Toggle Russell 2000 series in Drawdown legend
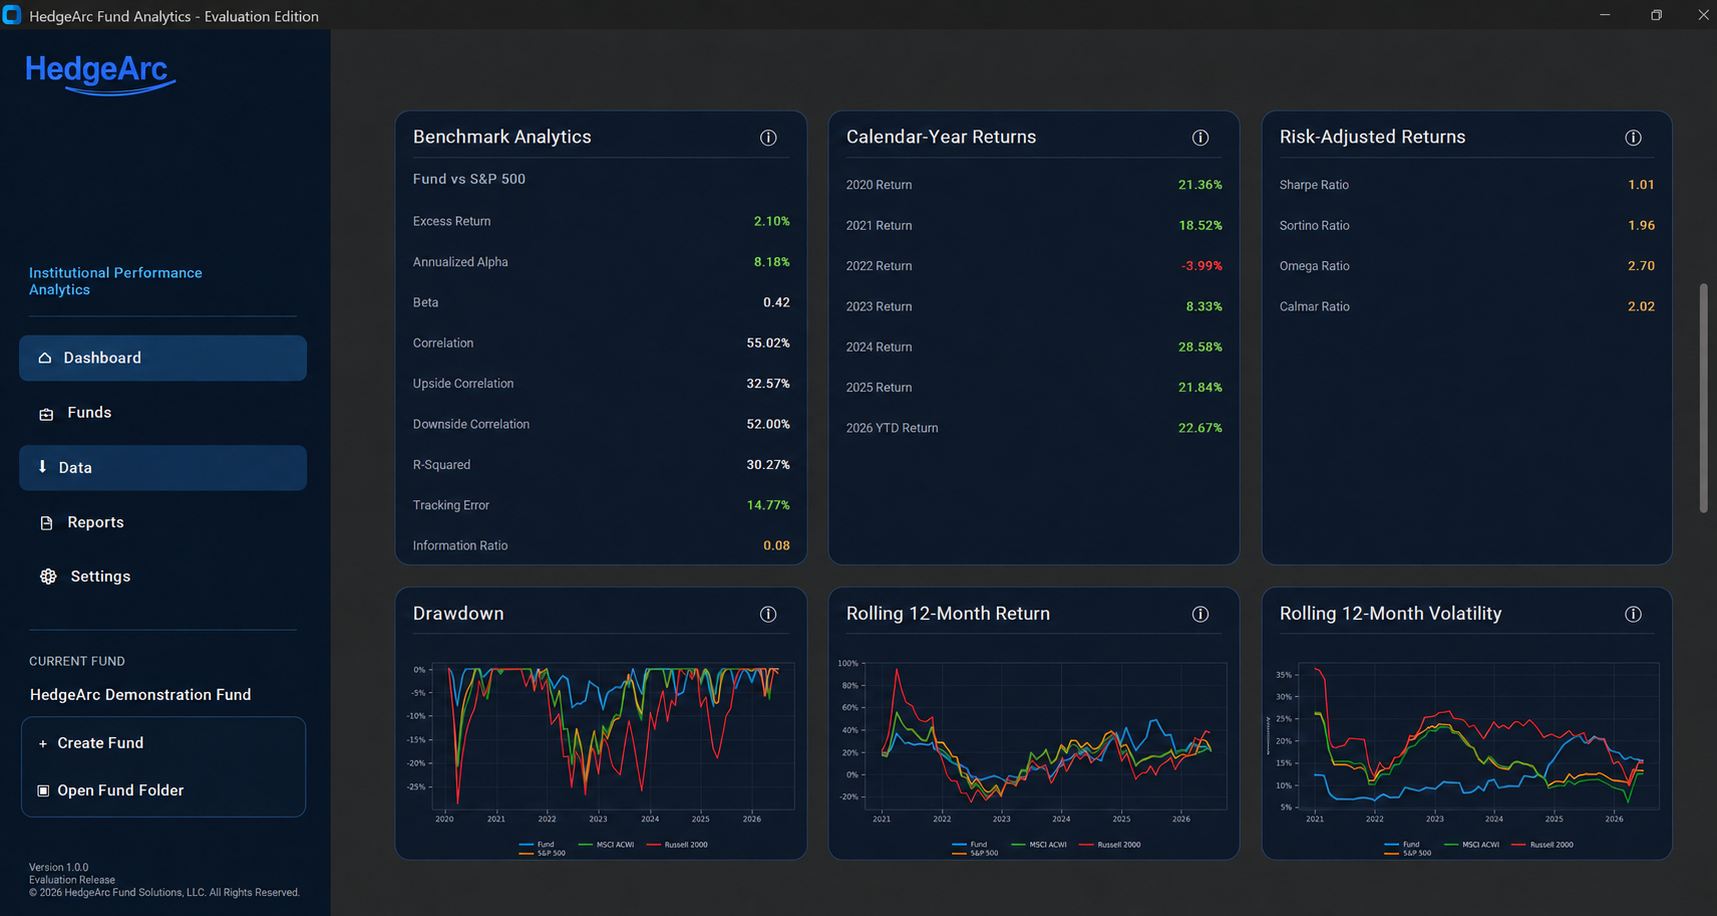 coord(677,845)
